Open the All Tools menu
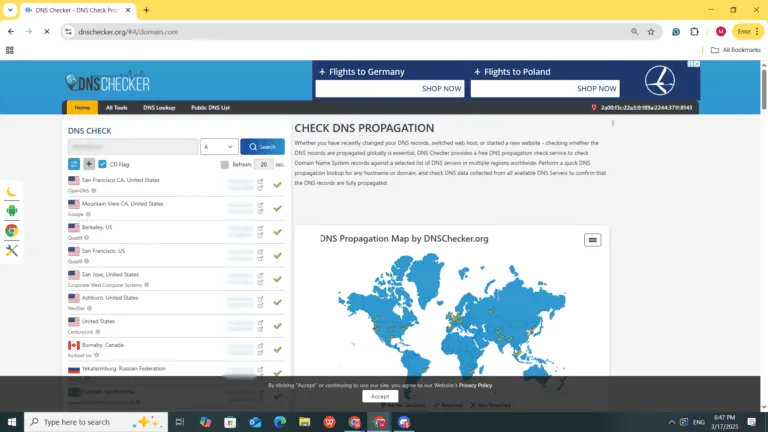Viewport: 768px width, 432px height. click(x=117, y=107)
